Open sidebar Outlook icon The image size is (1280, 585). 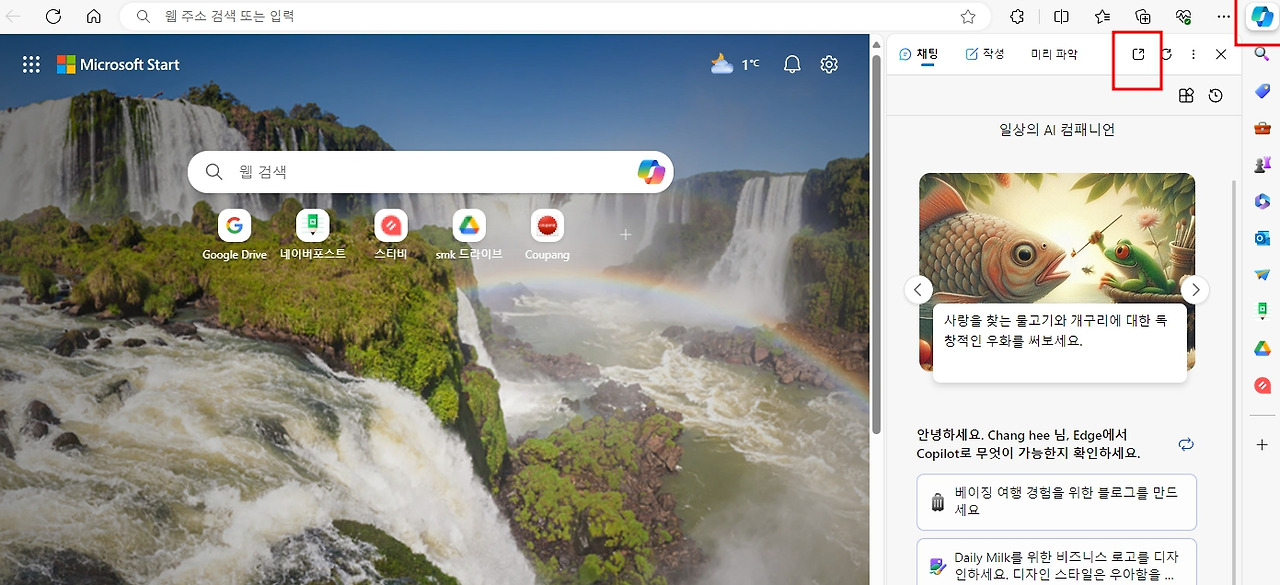coord(1262,238)
